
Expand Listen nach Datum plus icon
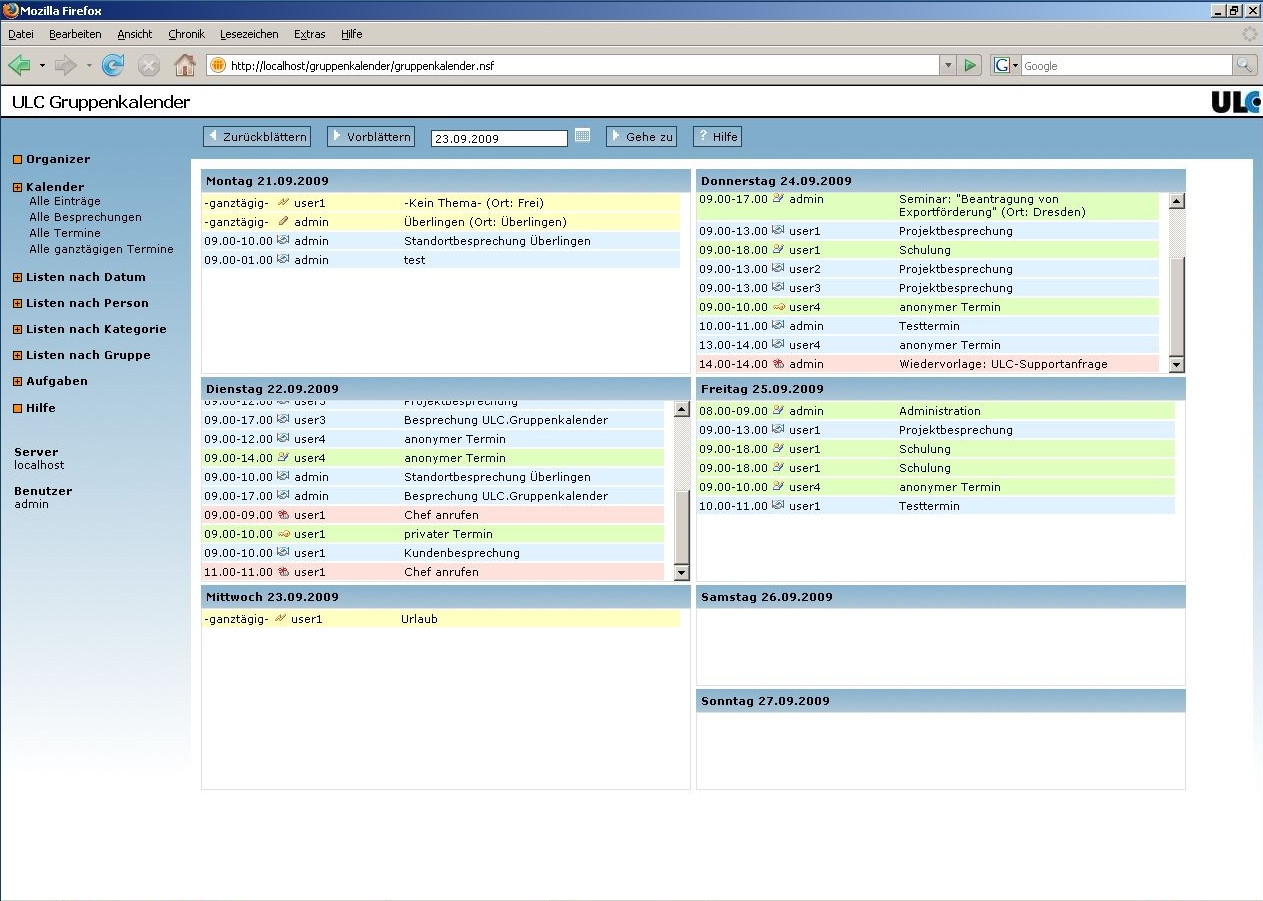18,277
